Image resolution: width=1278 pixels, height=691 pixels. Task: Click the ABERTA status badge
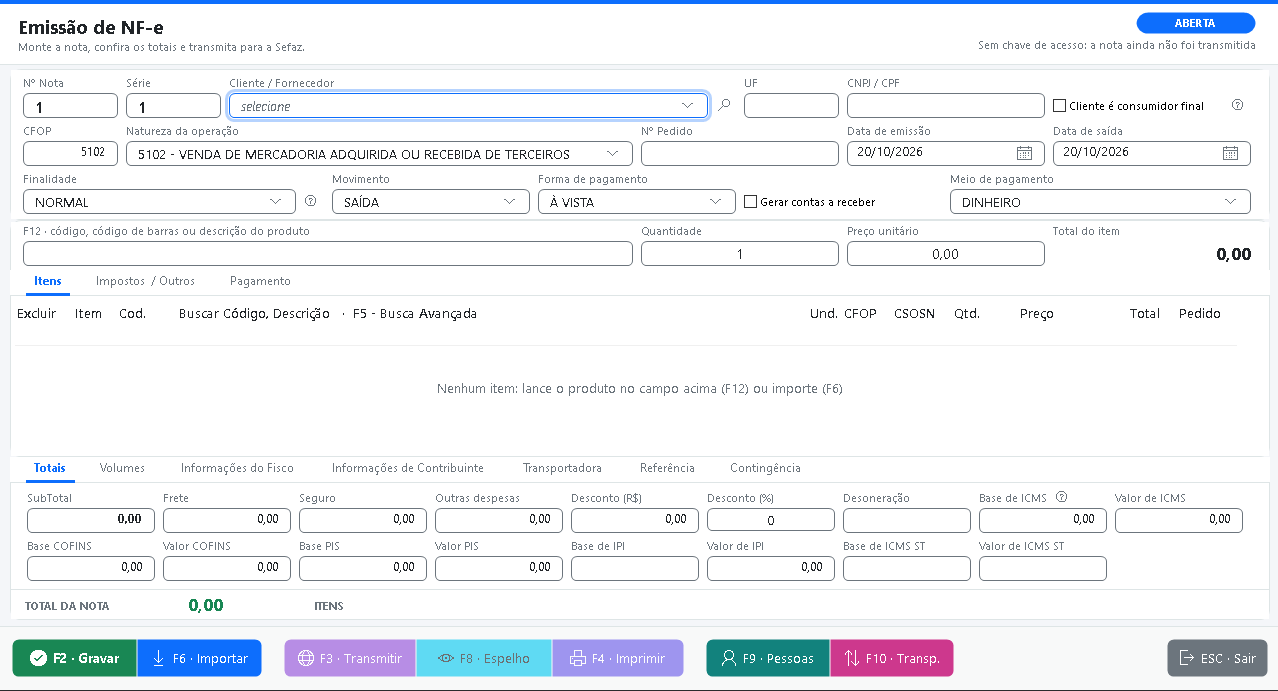tap(1195, 23)
